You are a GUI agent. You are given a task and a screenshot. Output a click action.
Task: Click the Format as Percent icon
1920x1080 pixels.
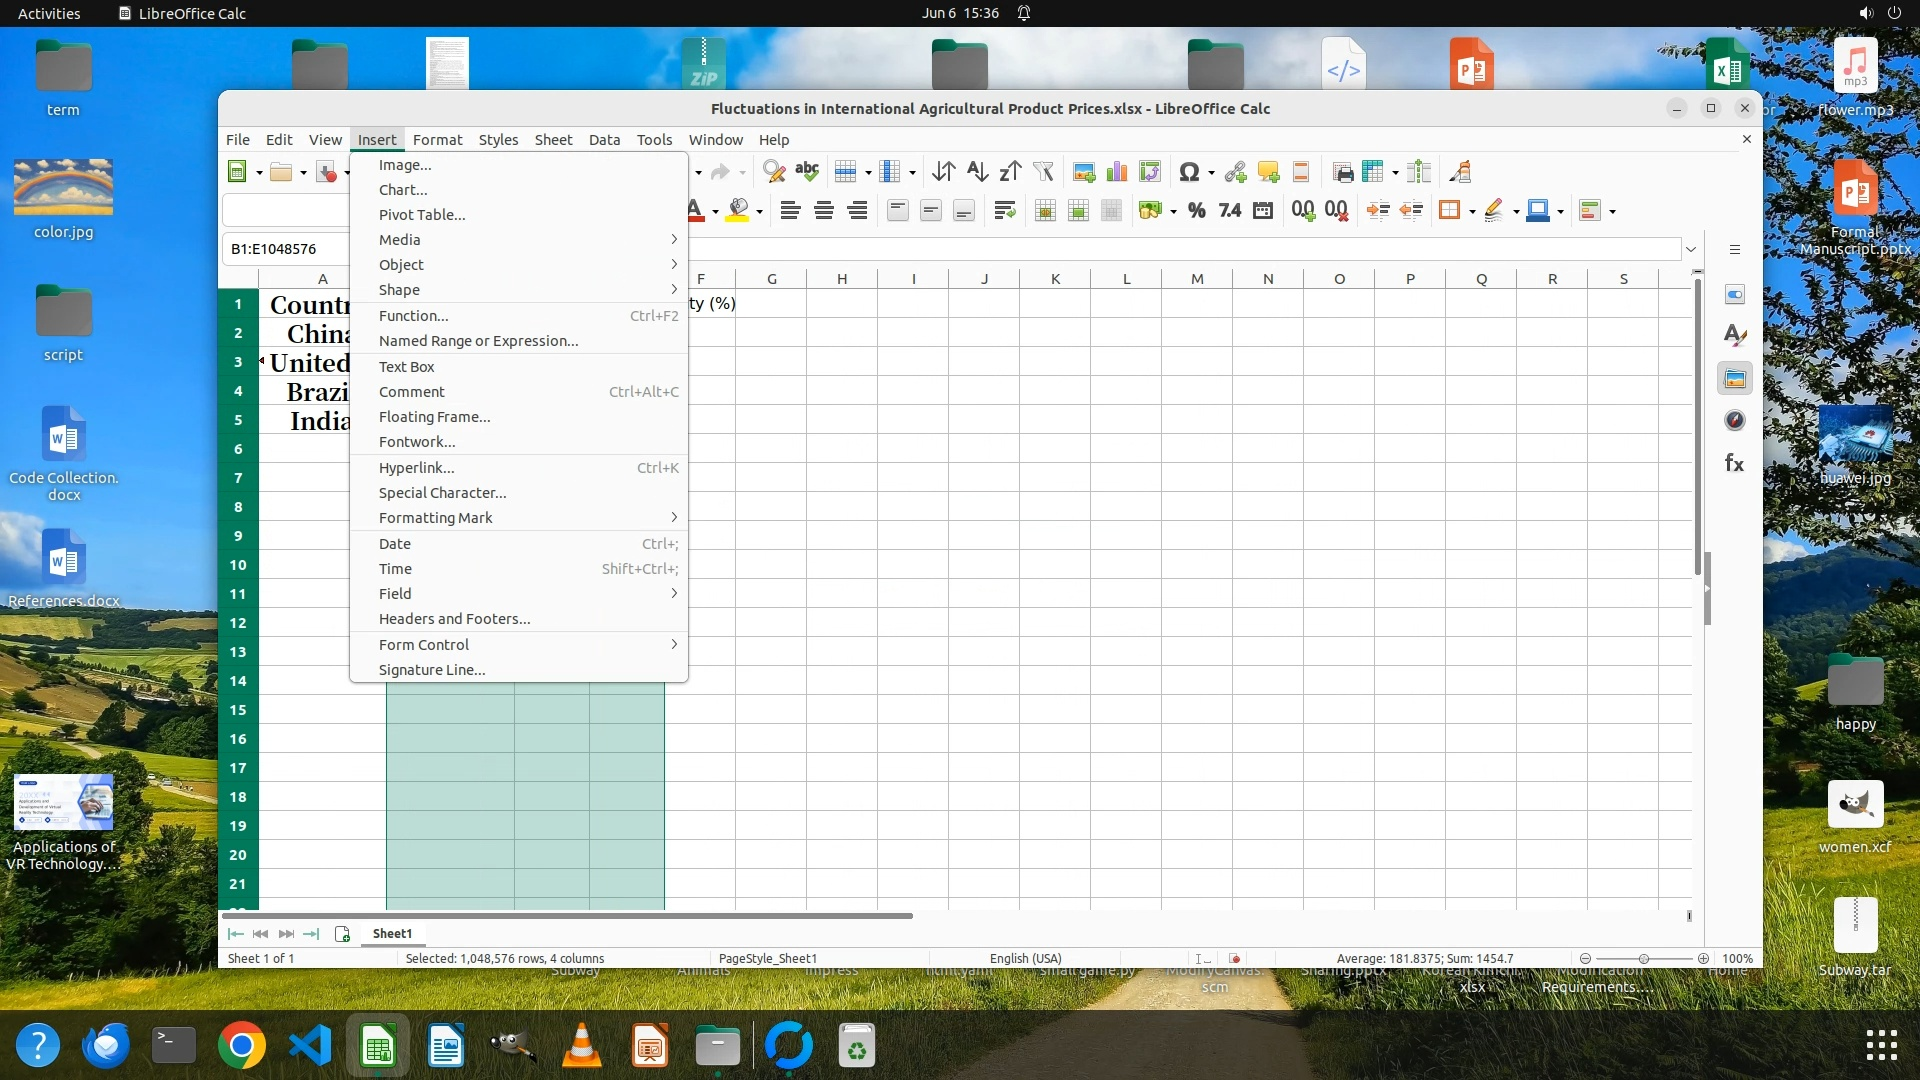click(x=1196, y=211)
